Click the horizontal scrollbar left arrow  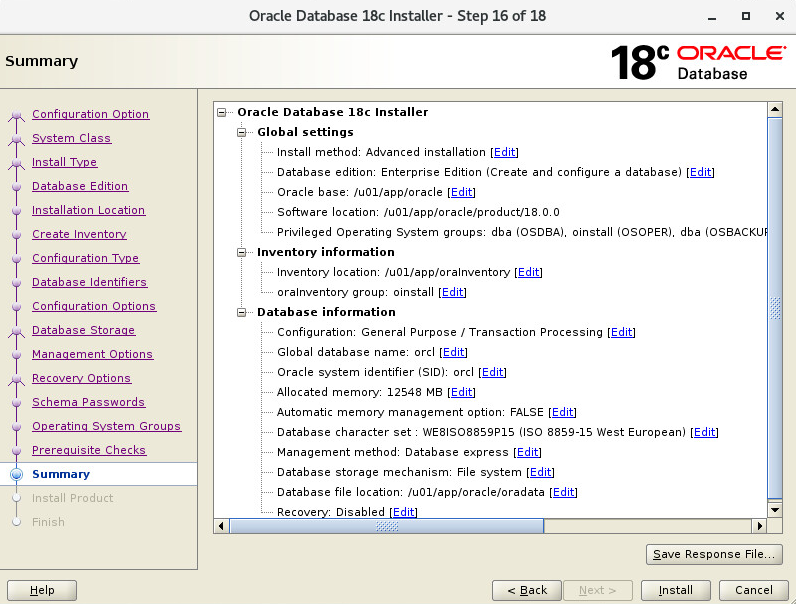click(x=221, y=526)
